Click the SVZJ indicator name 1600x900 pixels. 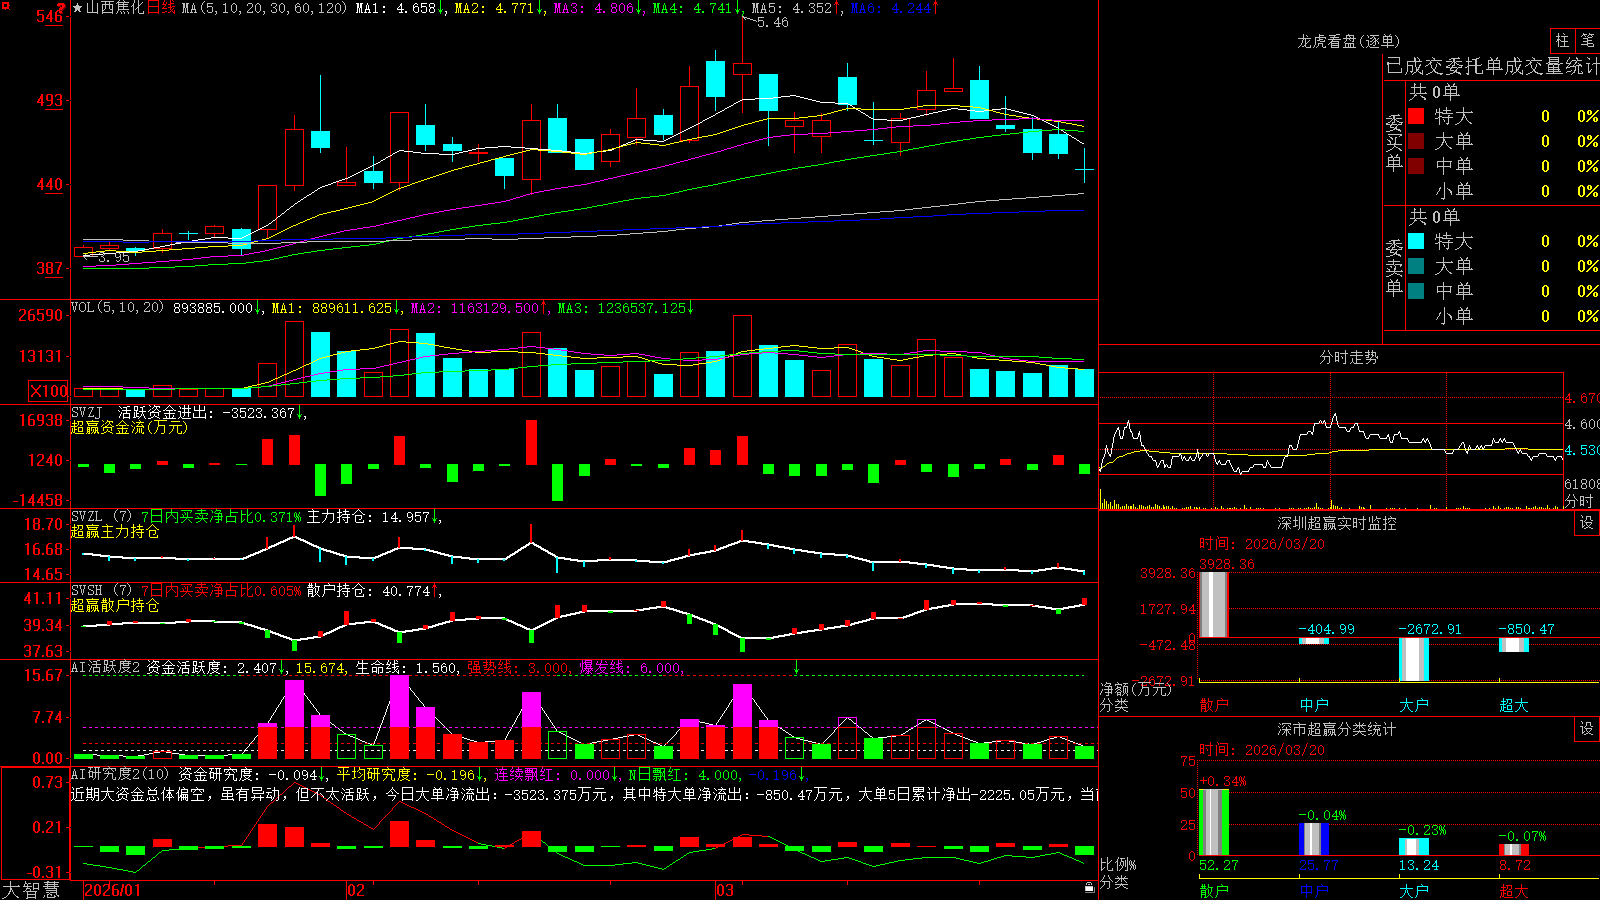[87, 412]
